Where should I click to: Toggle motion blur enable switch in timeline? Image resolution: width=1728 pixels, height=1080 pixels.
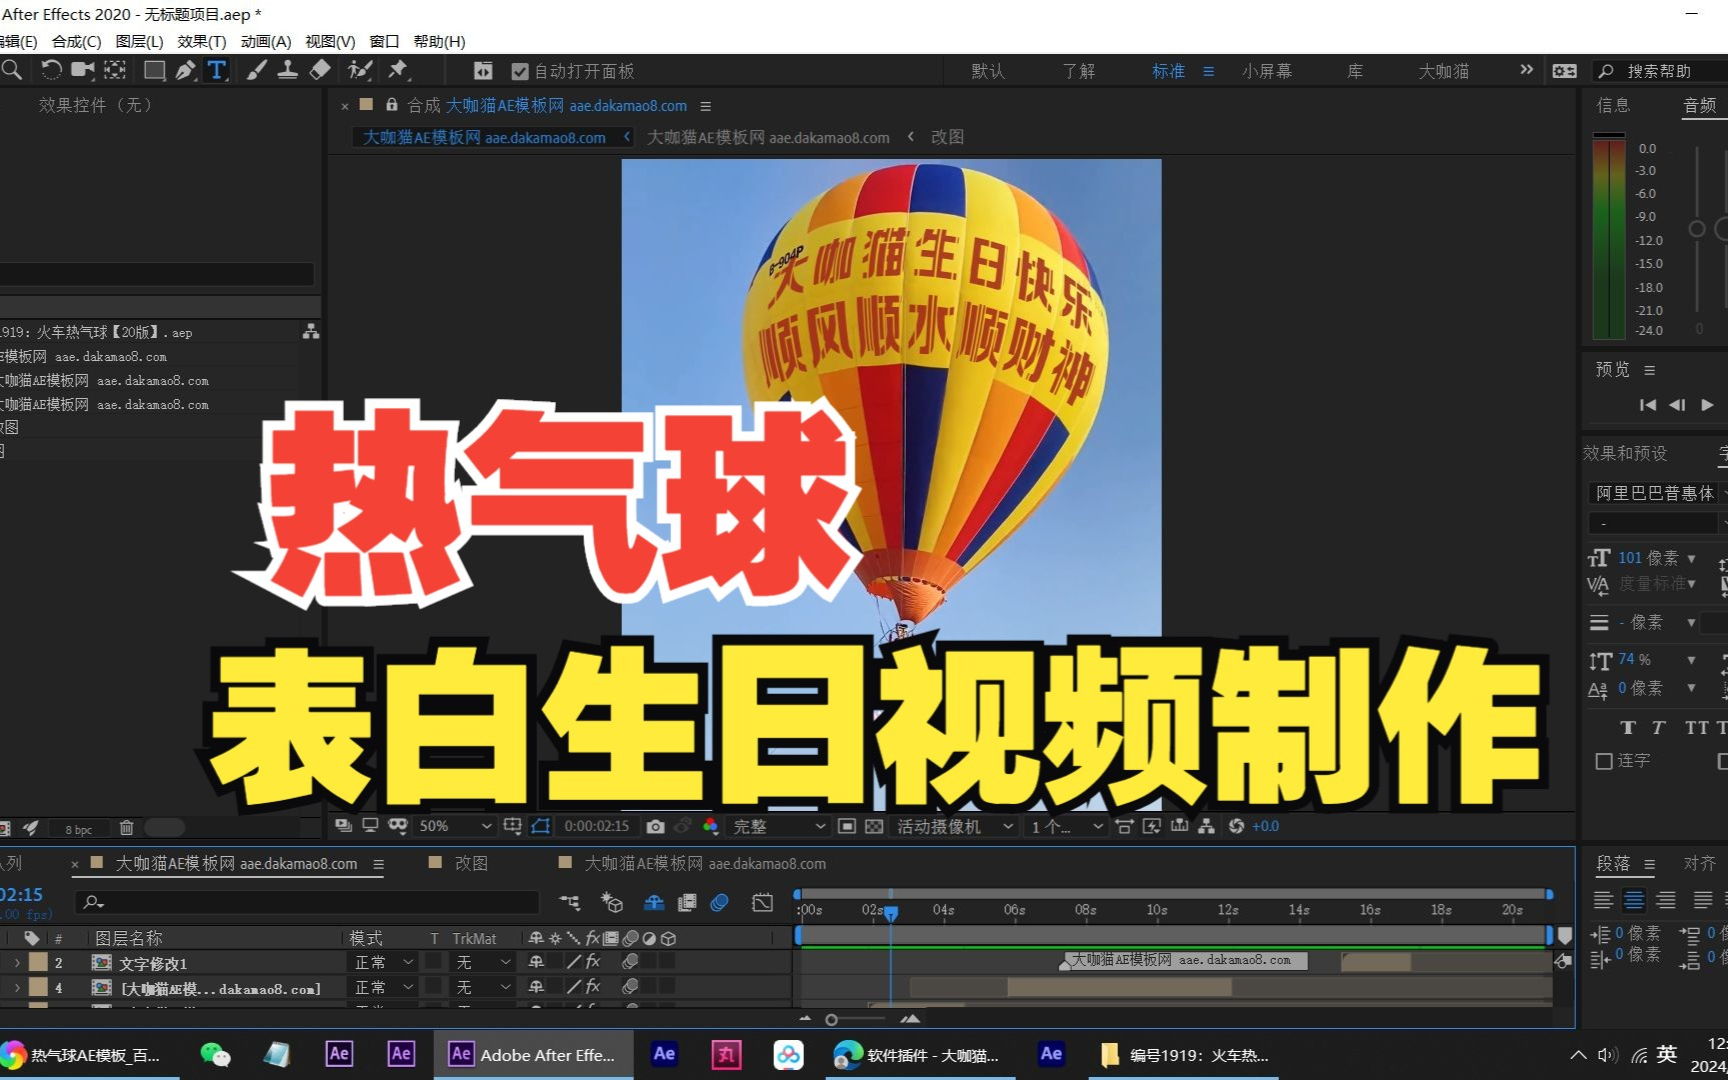pos(719,903)
